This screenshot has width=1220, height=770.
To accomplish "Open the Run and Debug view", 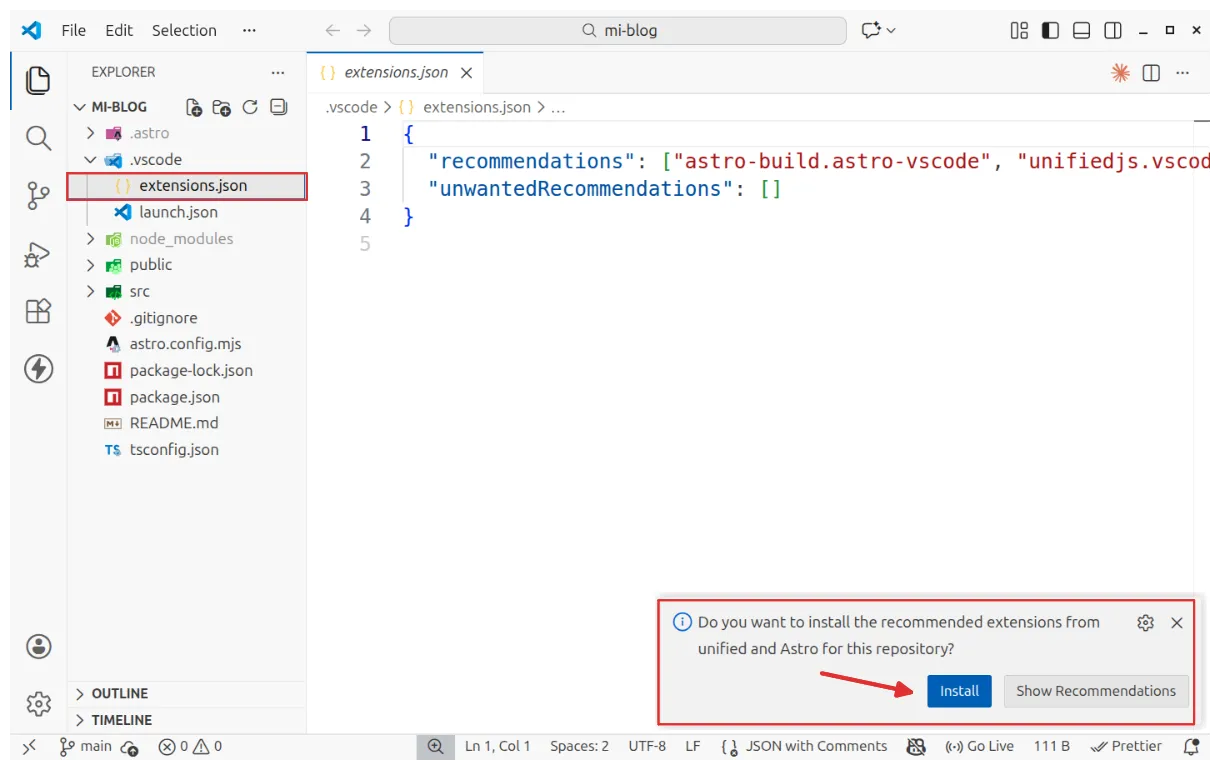I will (x=38, y=255).
